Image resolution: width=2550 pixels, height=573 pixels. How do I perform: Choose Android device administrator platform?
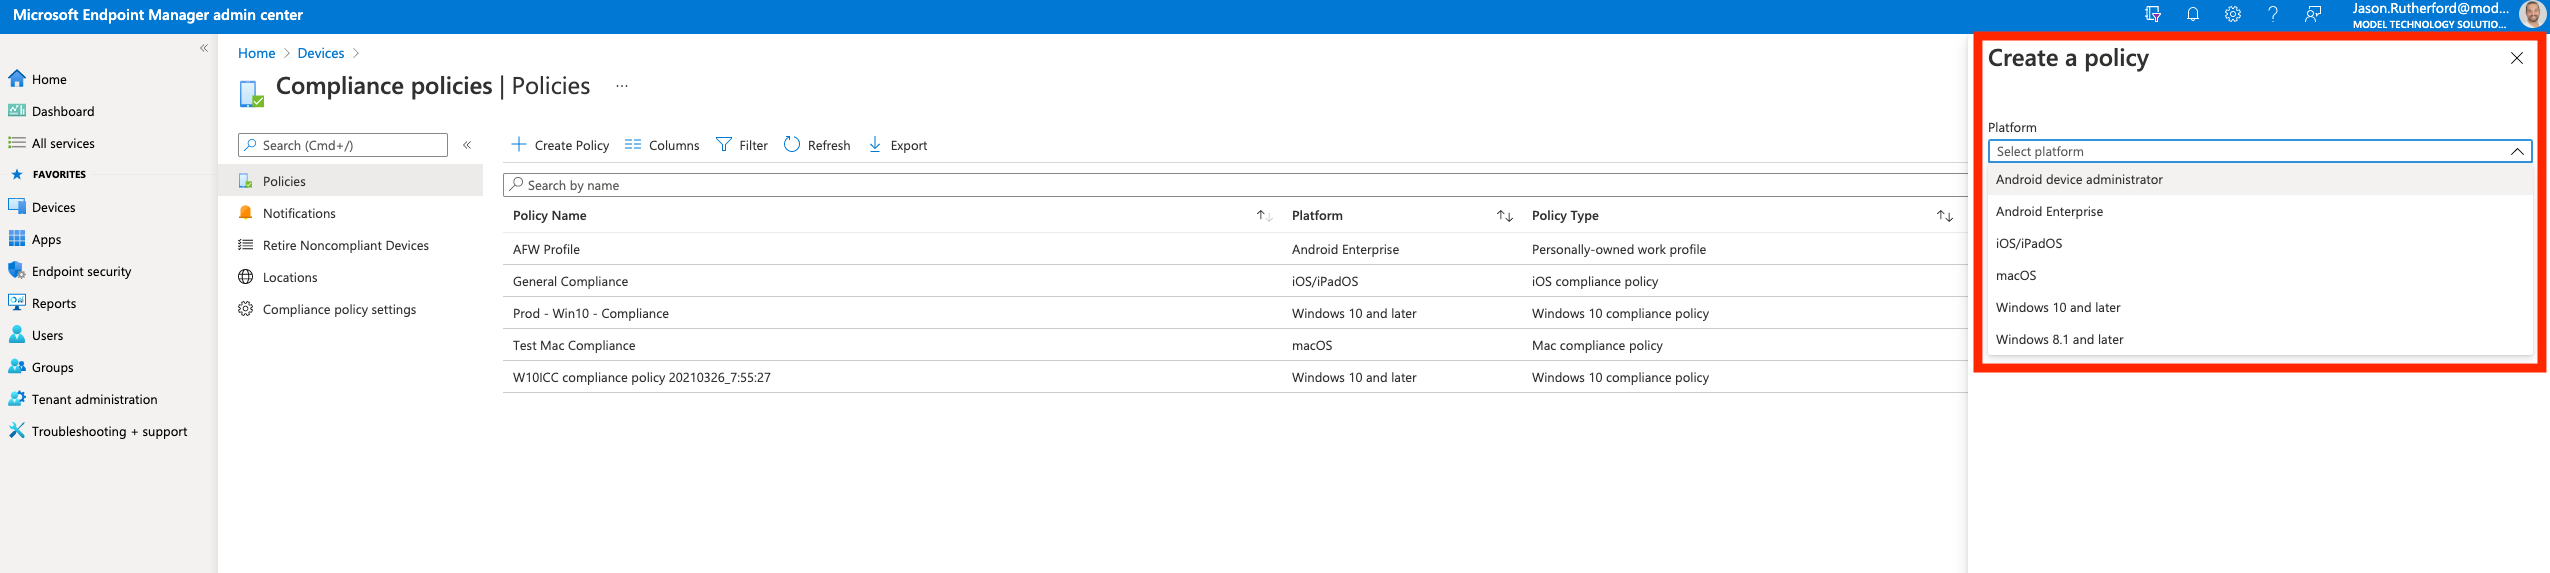[2259, 179]
